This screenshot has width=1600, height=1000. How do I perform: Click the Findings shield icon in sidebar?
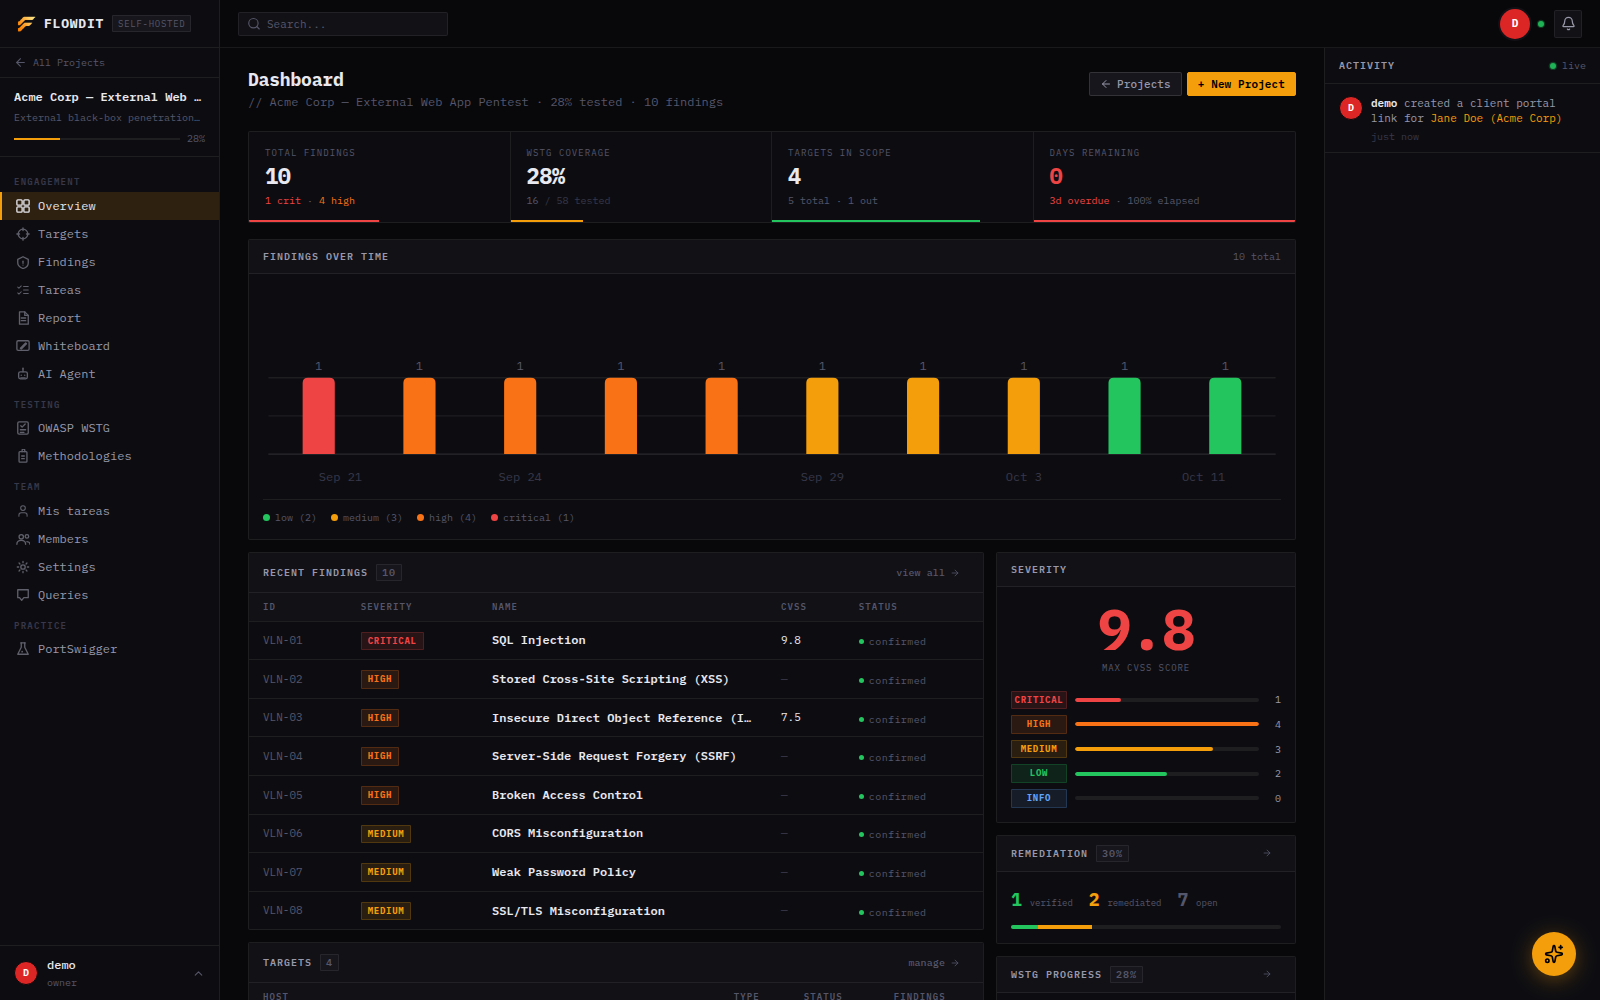23,262
